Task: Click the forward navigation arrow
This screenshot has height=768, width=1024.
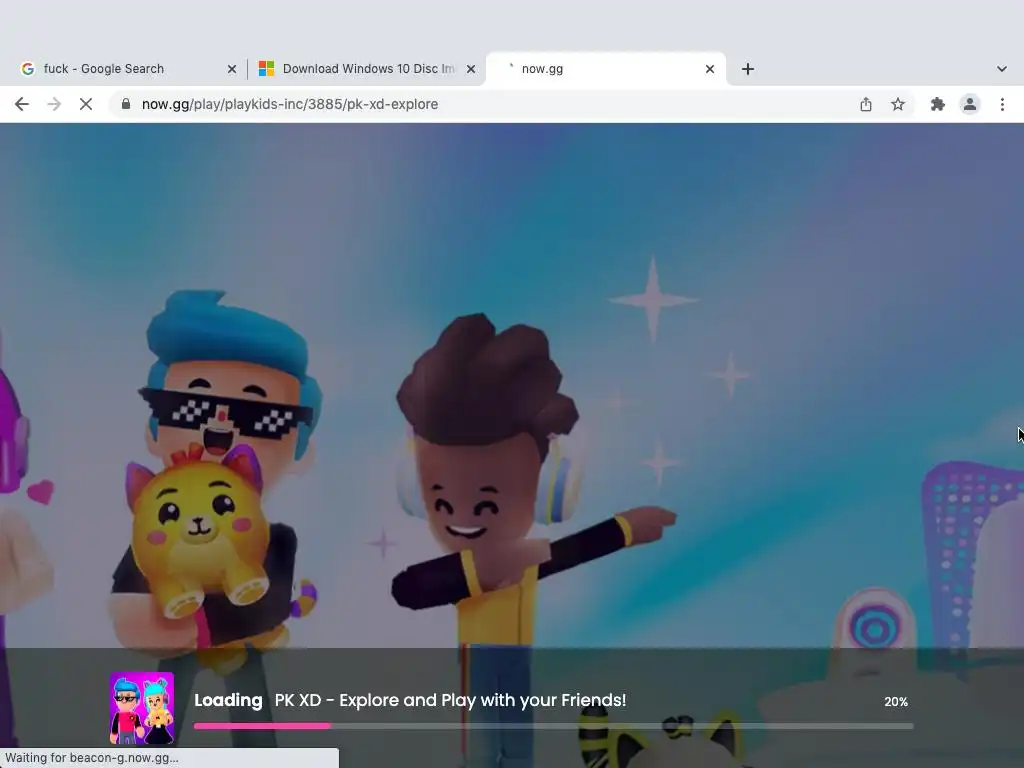Action: coord(54,104)
